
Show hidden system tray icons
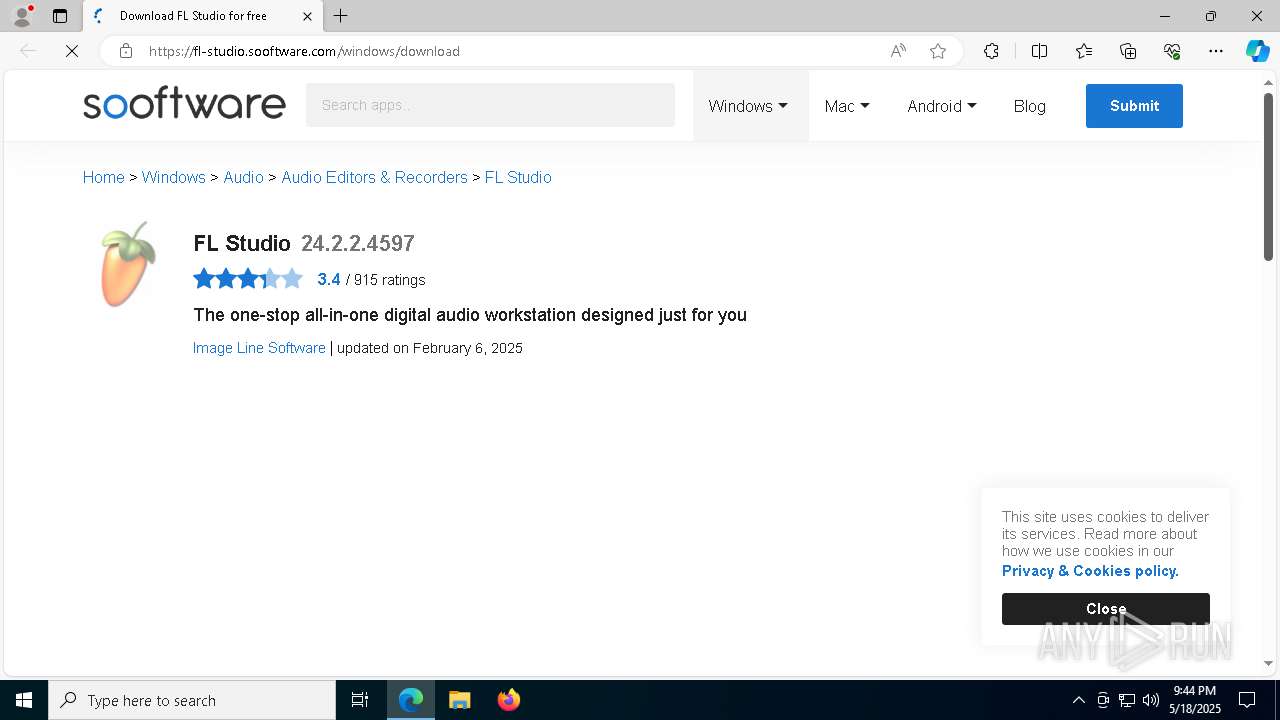click(1078, 700)
